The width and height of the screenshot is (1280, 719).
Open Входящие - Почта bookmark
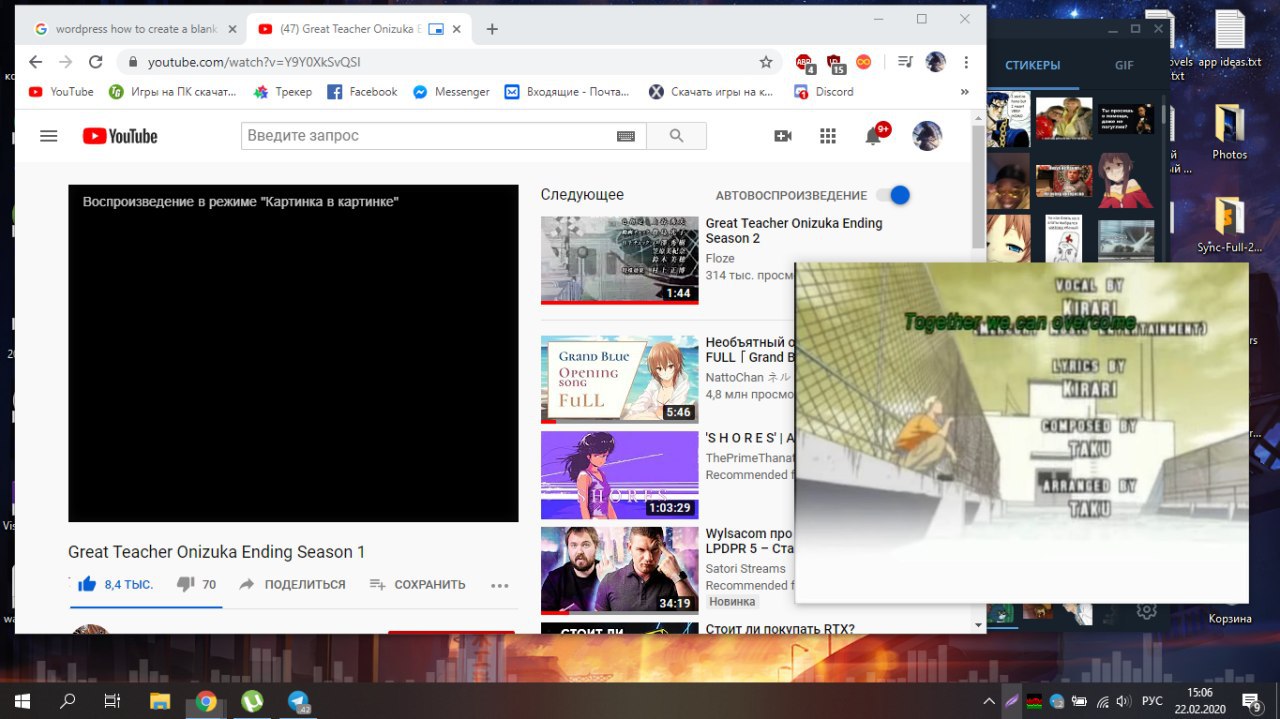click(x=567, y=91)
